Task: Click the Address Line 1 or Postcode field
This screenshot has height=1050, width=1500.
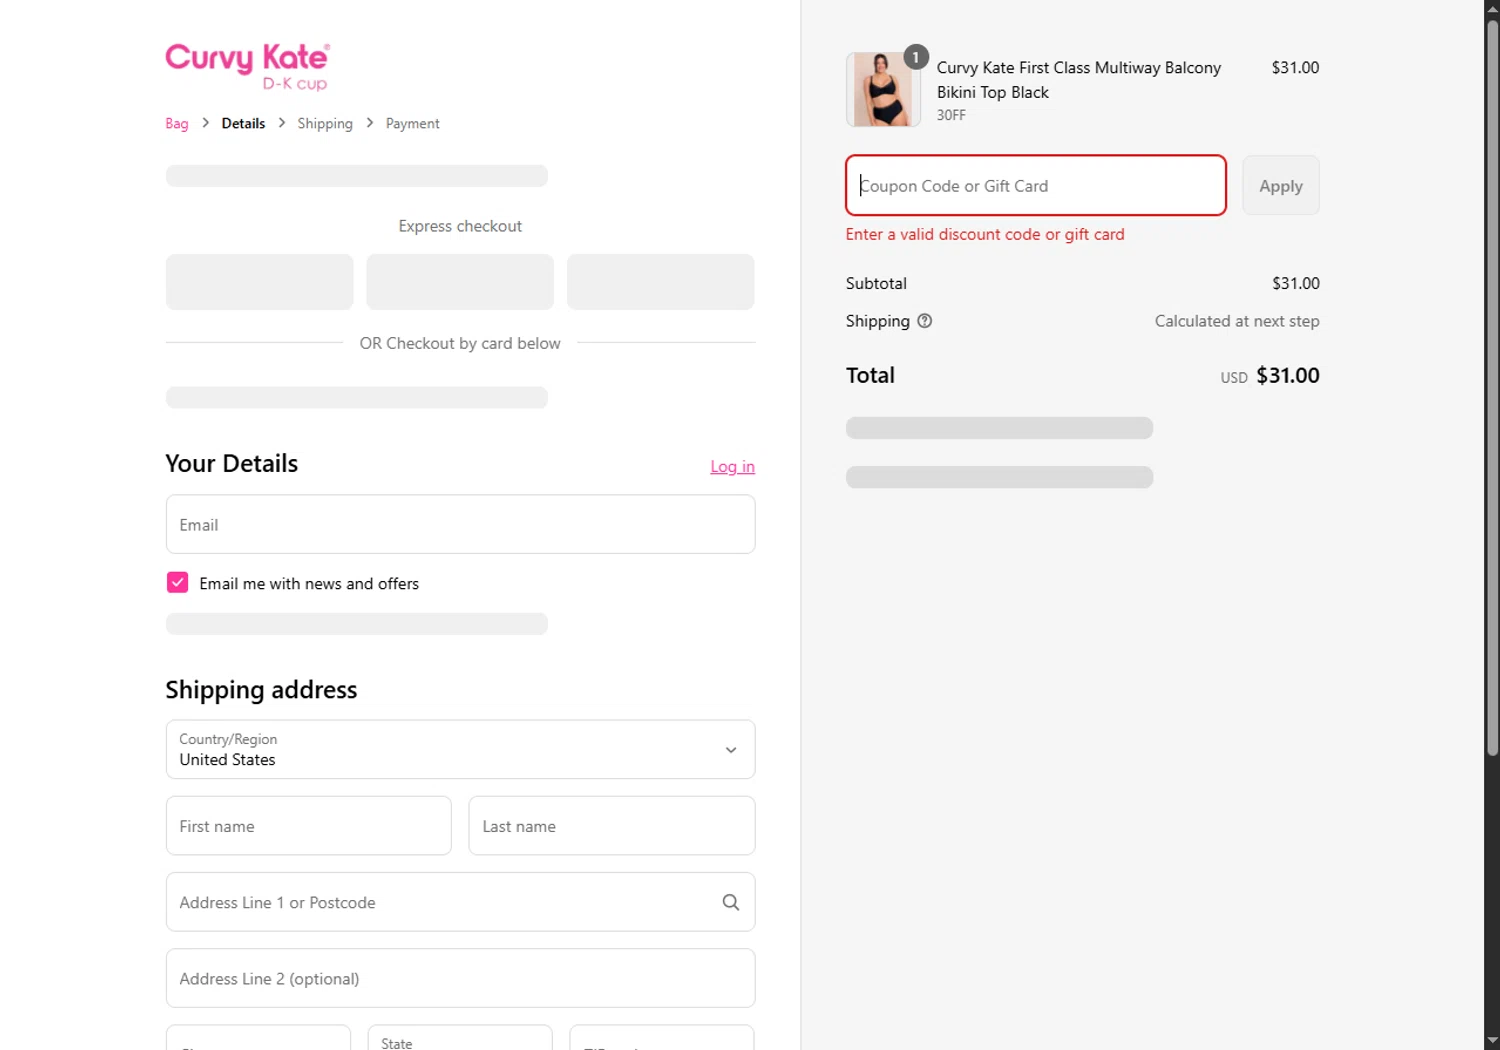Action: [460, 902]
